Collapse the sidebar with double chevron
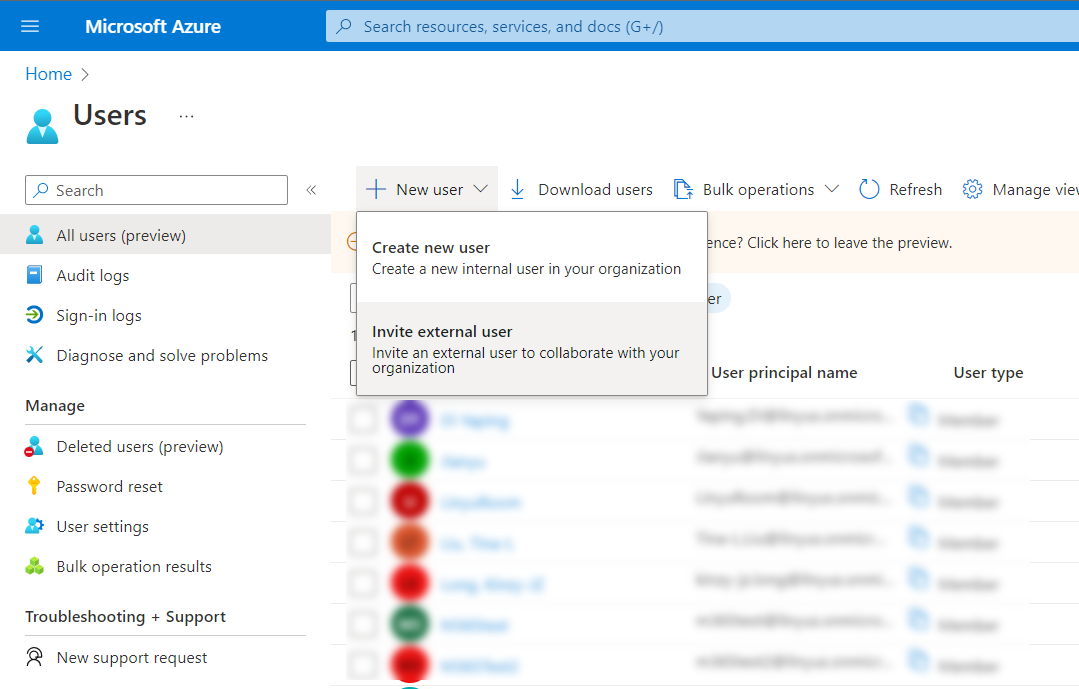The width and height of the screenshot is (1079, 689). coord(311,190)
